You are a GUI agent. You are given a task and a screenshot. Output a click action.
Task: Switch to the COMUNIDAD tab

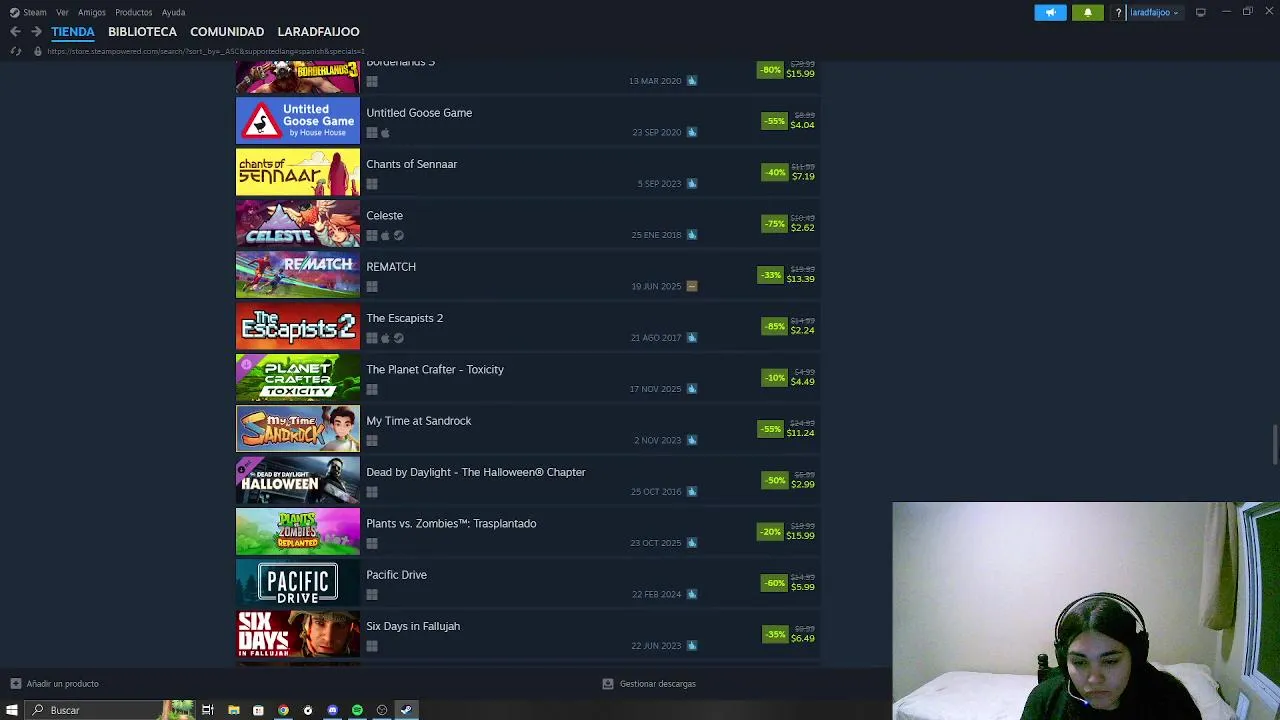tap(227, 32)
